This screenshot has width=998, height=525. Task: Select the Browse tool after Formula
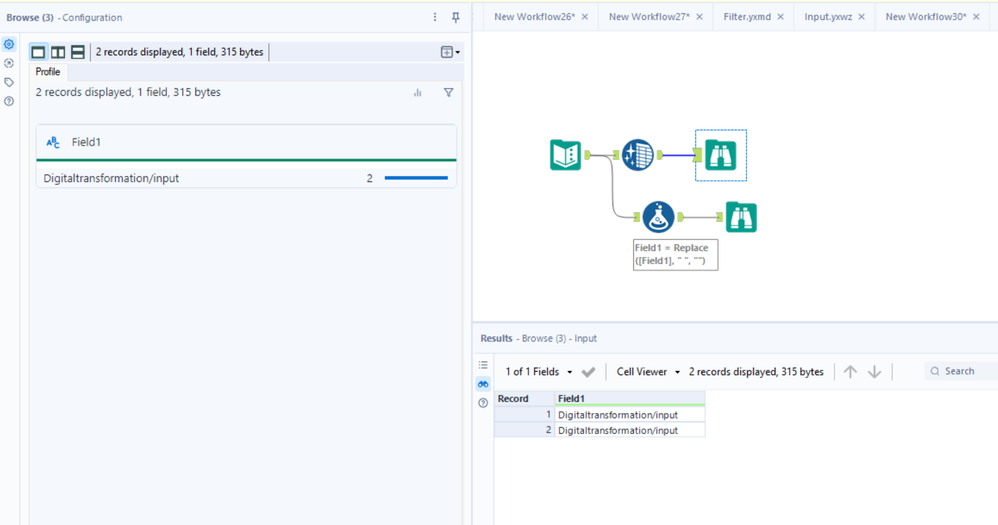point(741,218)
